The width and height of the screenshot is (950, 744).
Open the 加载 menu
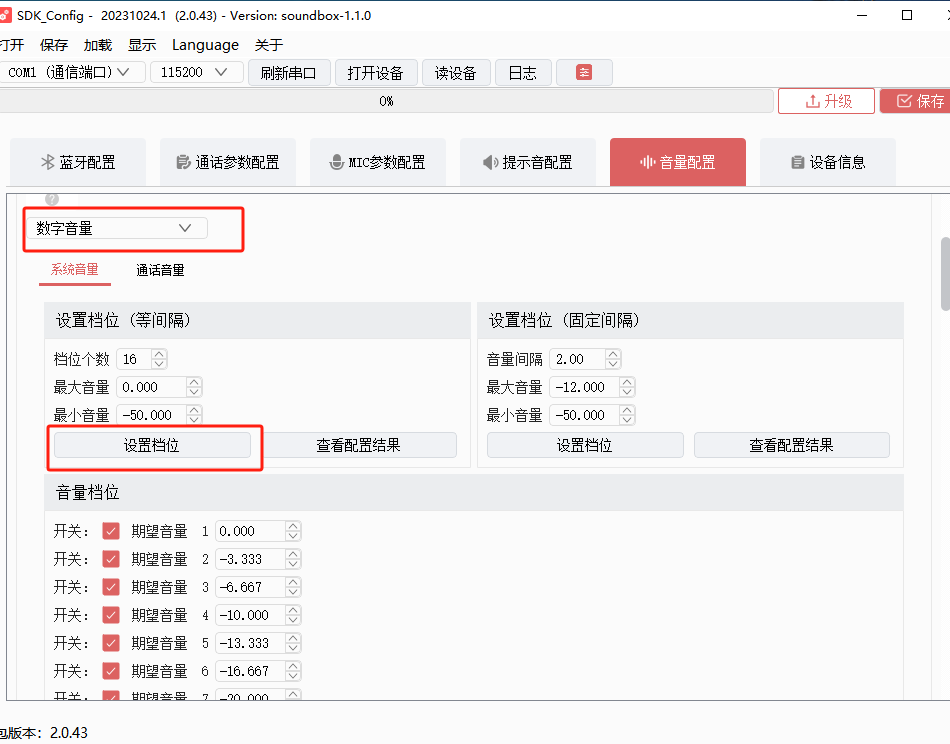98,45
